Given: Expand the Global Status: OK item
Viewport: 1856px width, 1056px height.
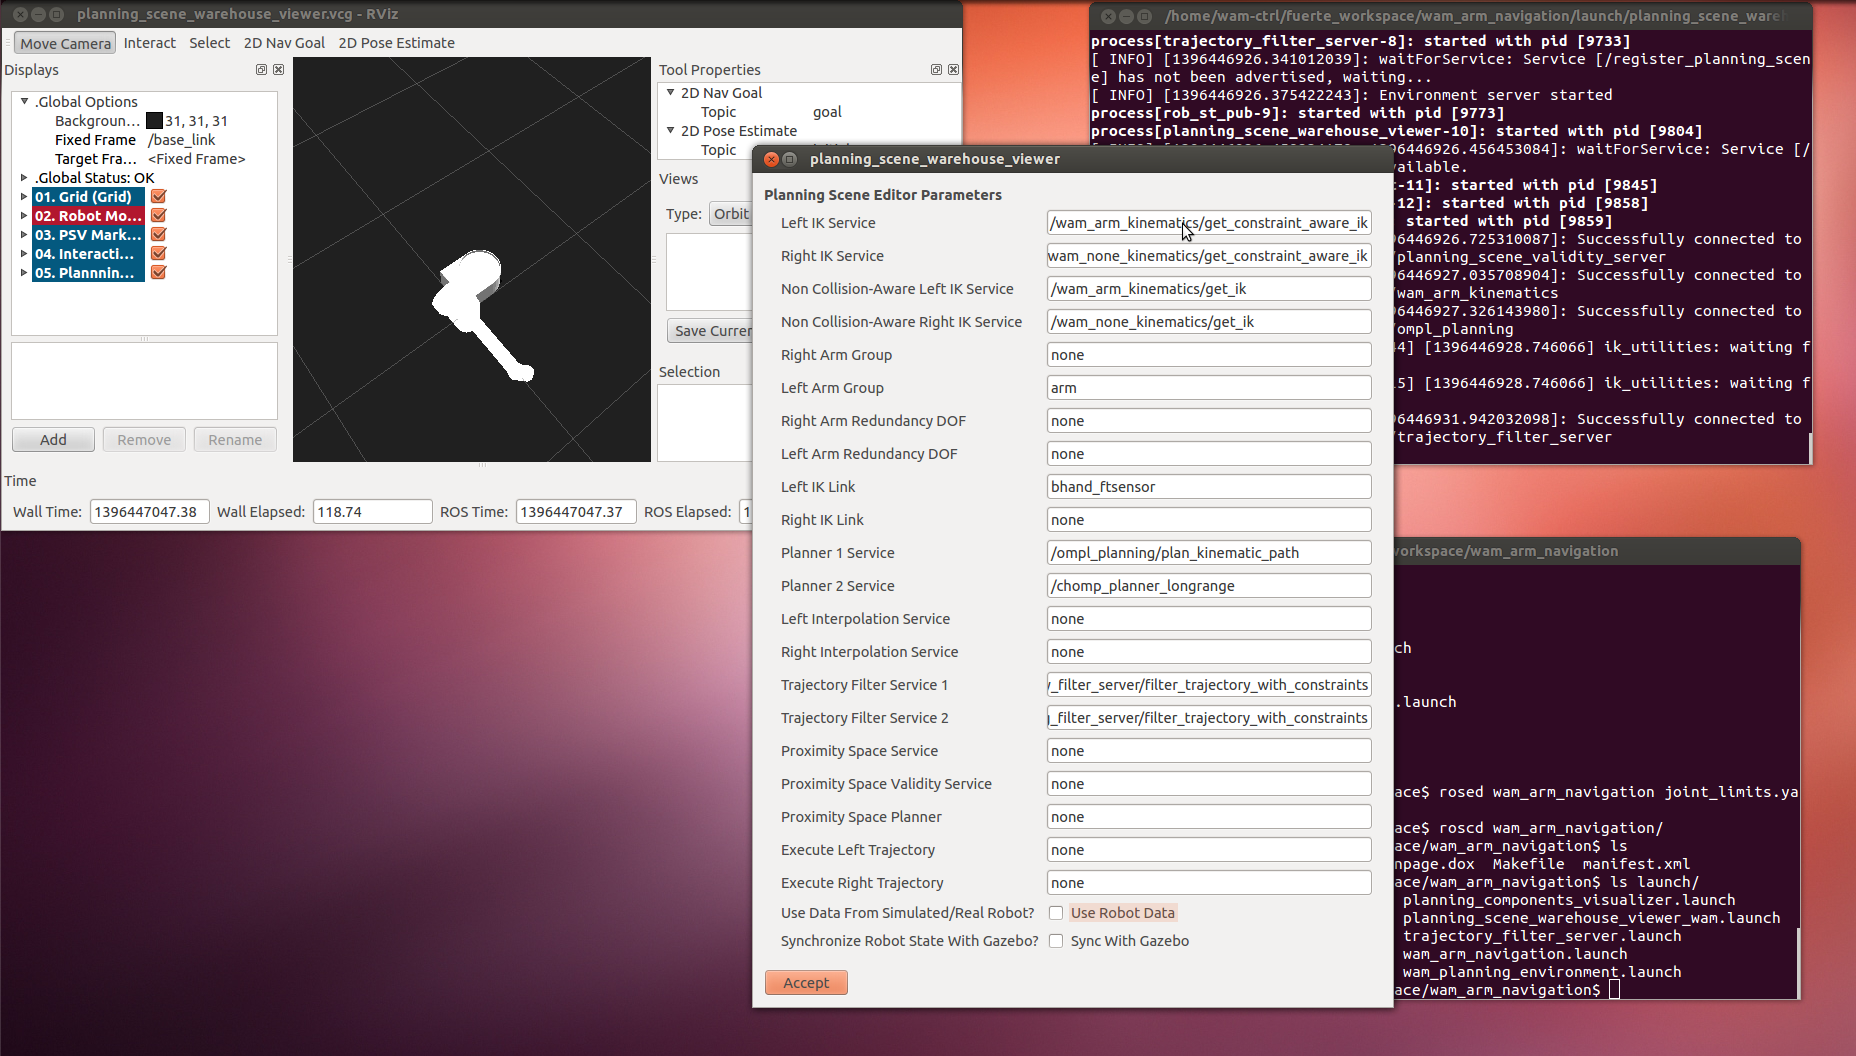Looking at the screenshot, I should (24, 178).
